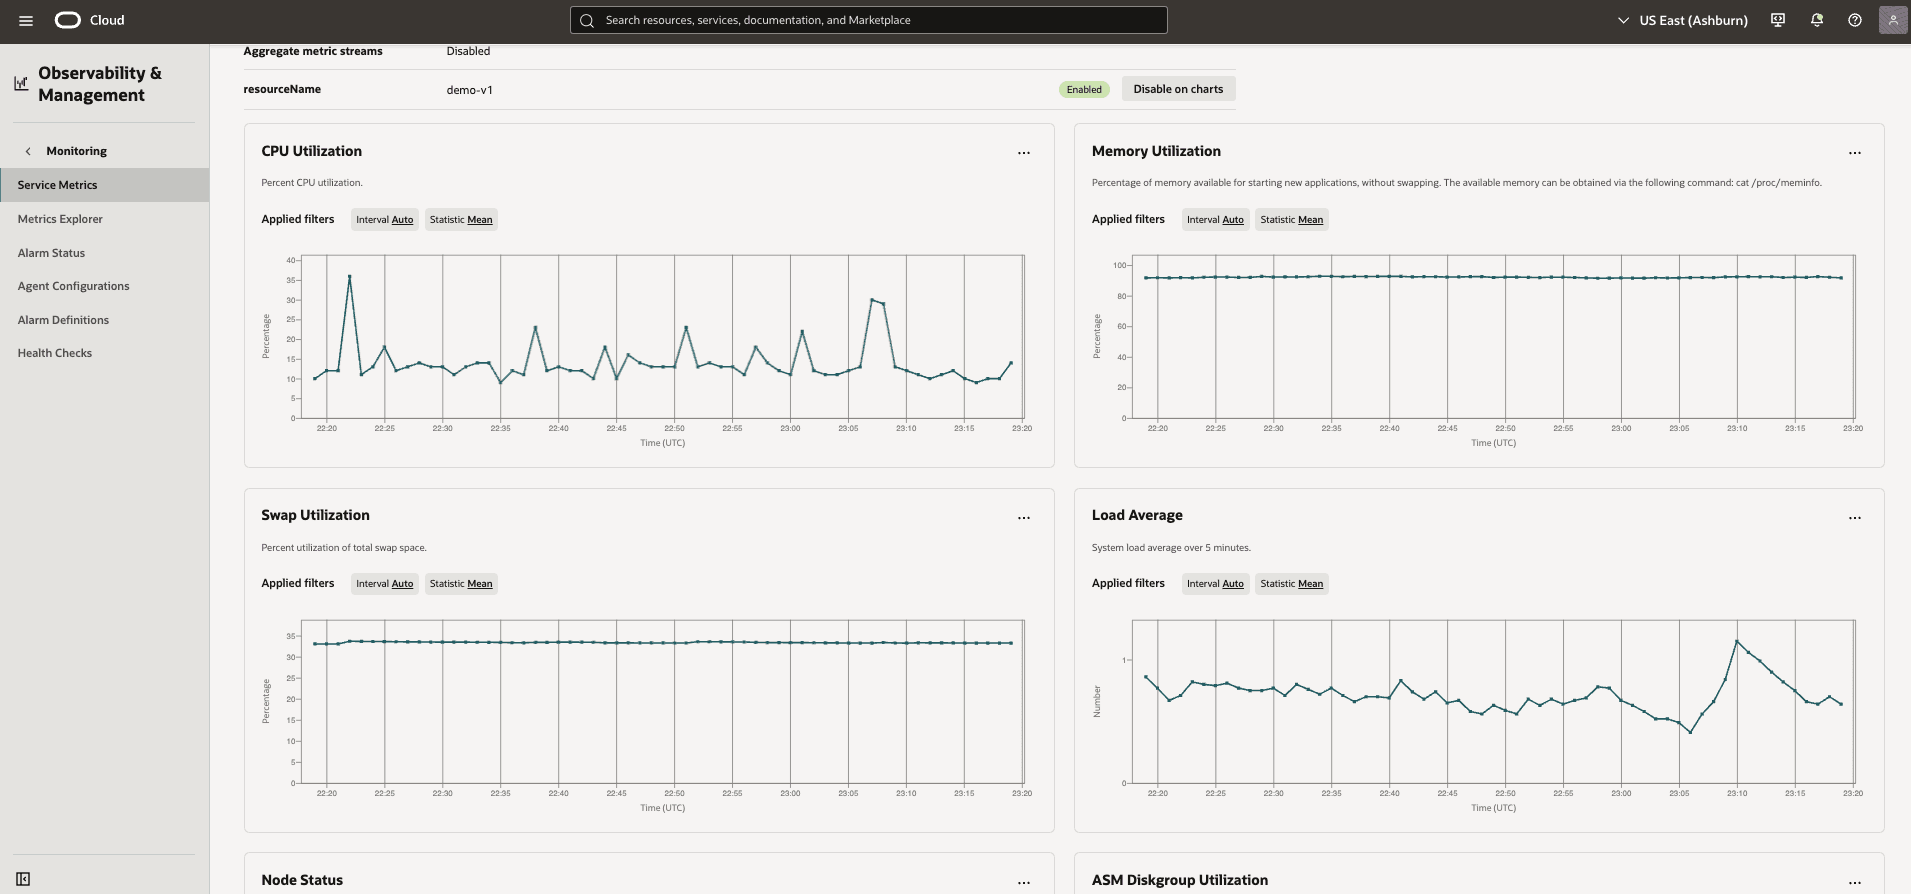1911x894 pixels.
Task: Change Load Average Interval Auto filter
Action: point(1215,584)
